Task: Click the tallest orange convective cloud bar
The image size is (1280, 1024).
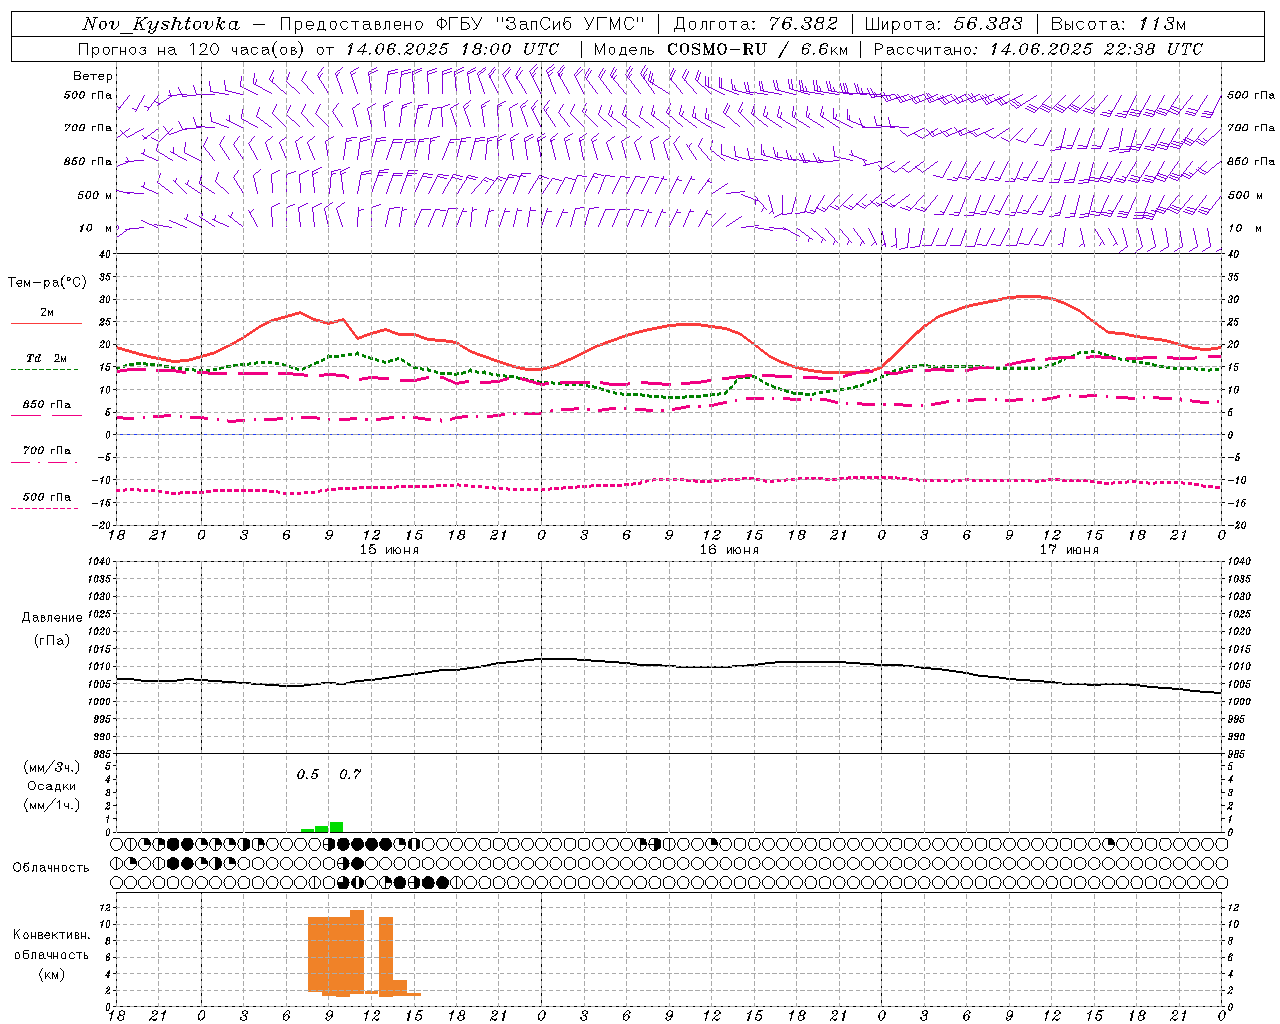Action: click(357, 950)
